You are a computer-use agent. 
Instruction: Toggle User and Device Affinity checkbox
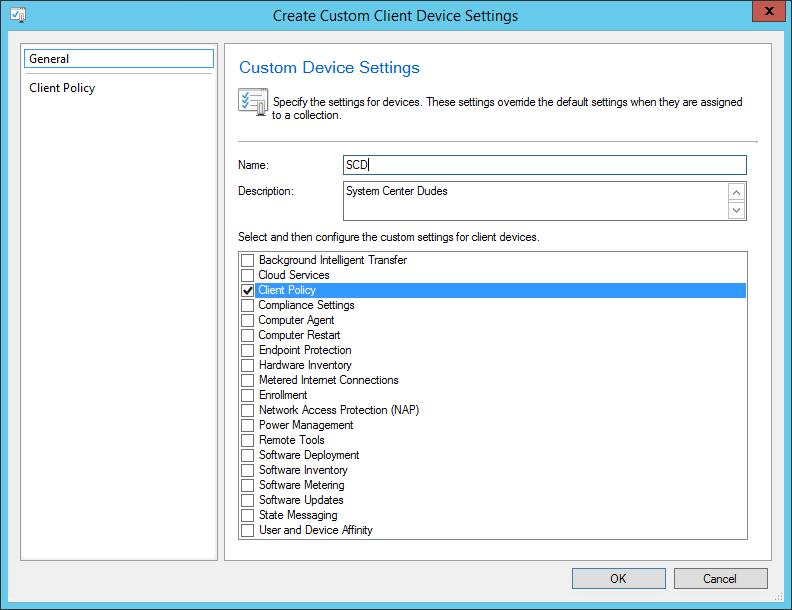pos(248,530)
